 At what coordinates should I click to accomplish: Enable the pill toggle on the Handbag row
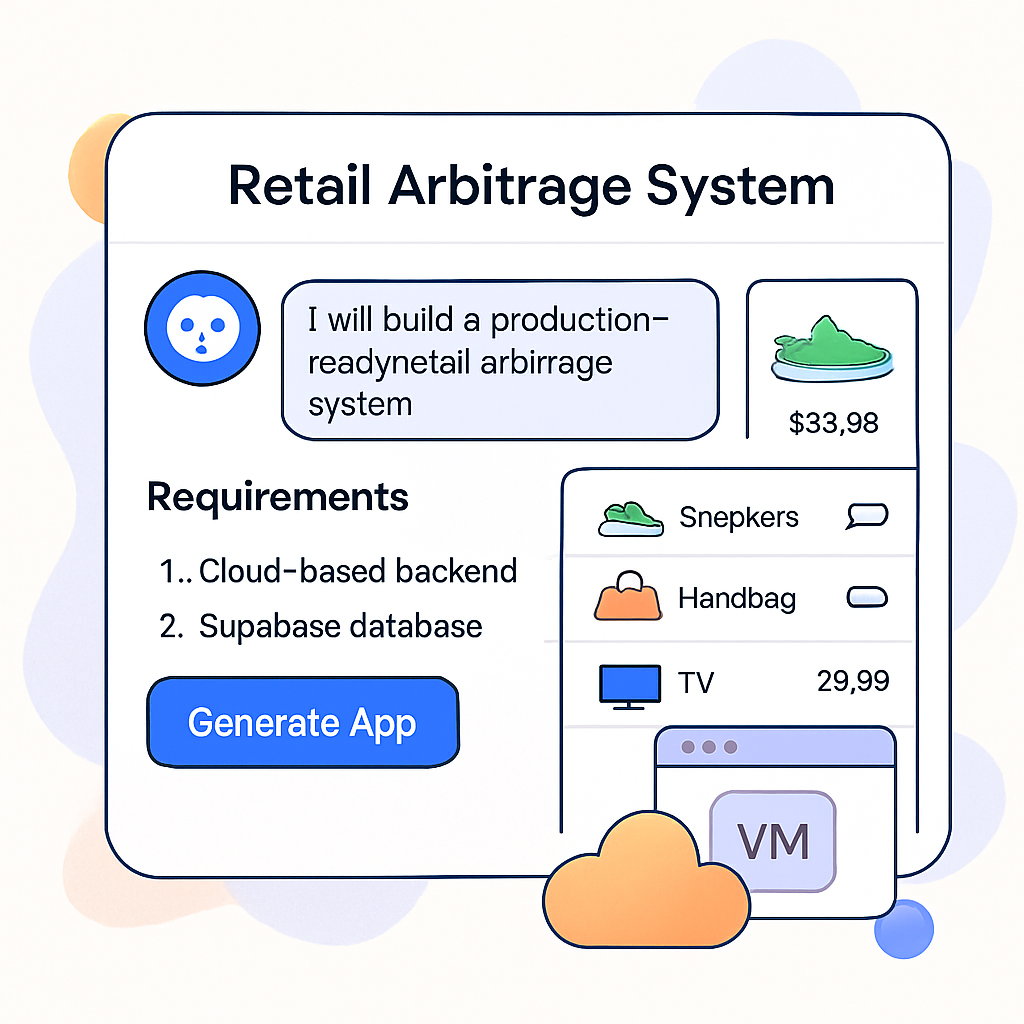click(866, 597)
